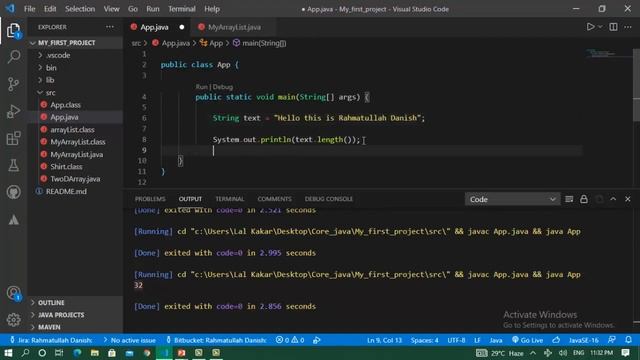
Task: Split the editor to the right
Action: (613, 27)
